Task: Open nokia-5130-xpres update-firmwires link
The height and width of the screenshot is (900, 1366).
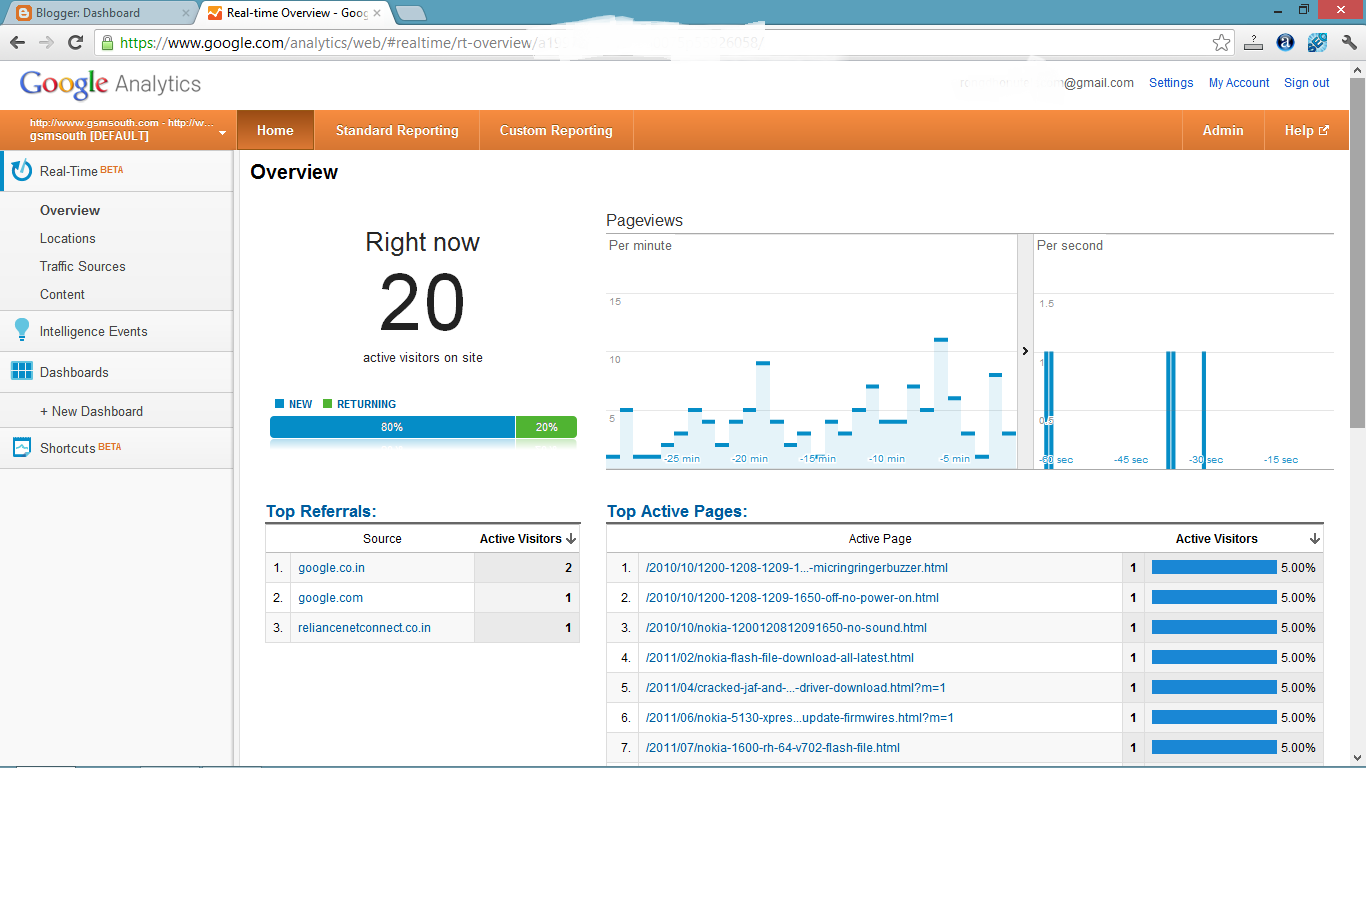Action: point(800,717)
